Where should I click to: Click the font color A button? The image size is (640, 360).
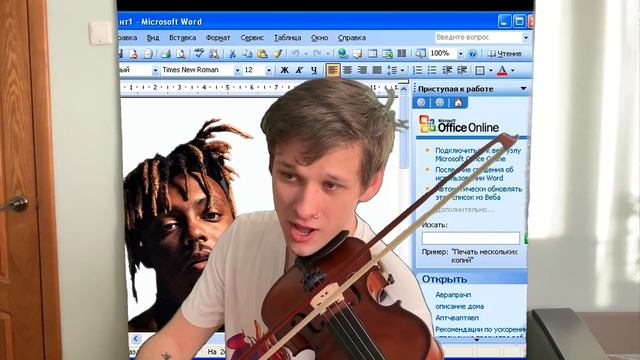click(x=502, y=70)
